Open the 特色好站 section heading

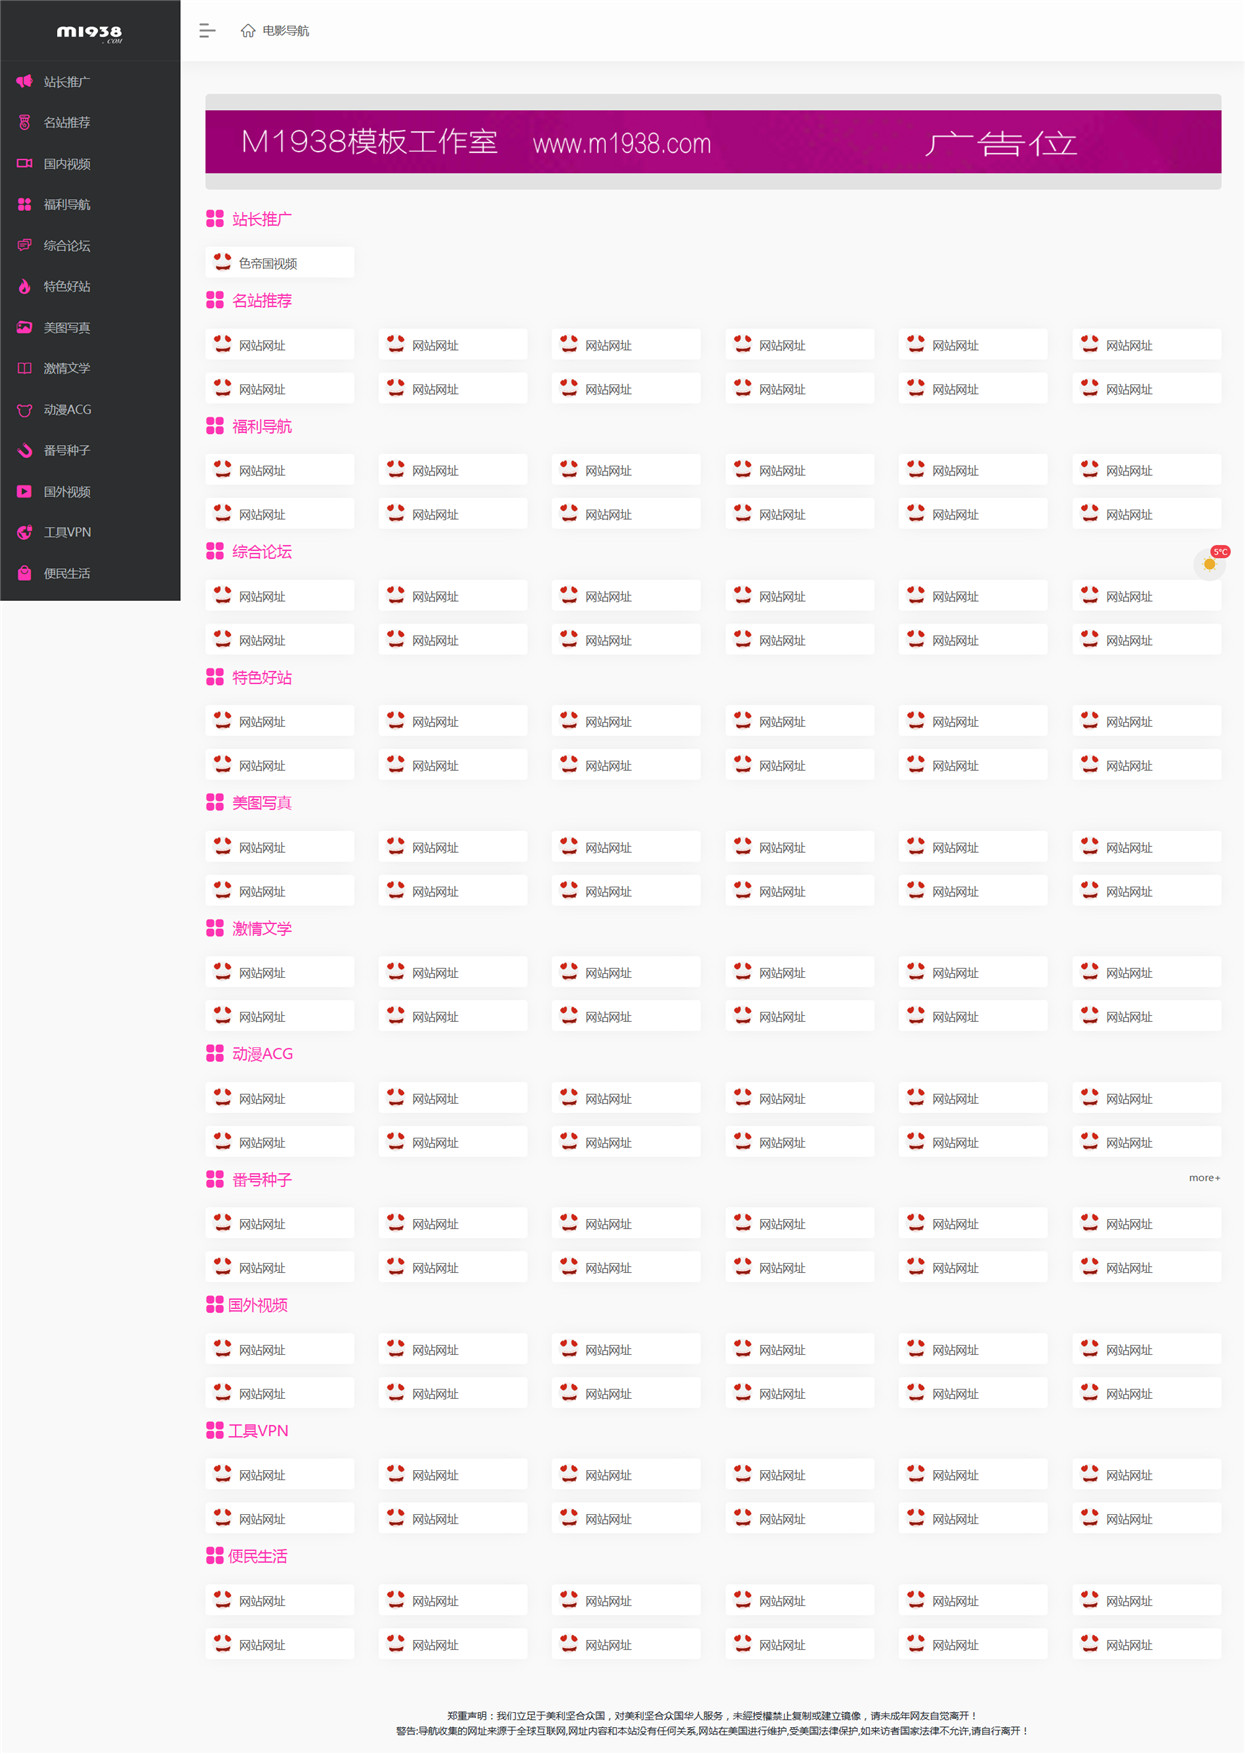coord(262,678)
